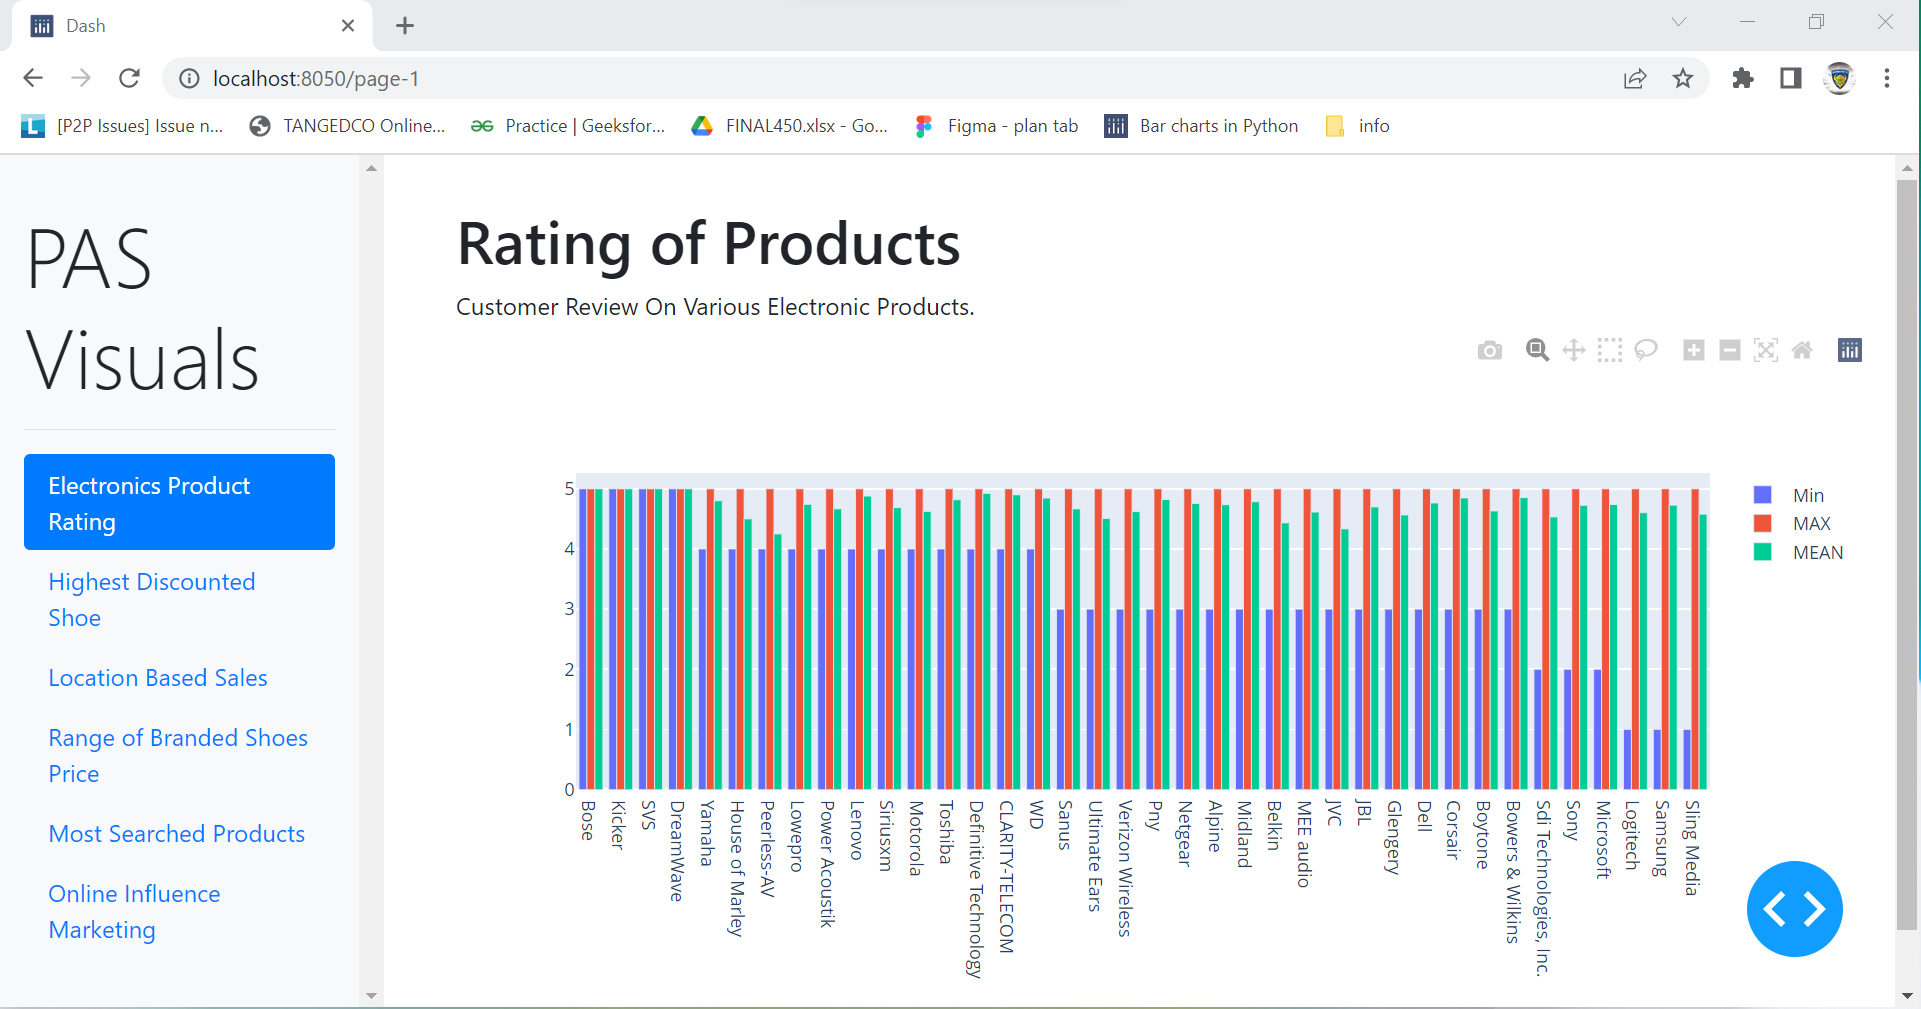The width and height of the screenshot is (1921, 1009).
Task: Open Plotly logo link in modebar
Action: point(1849,350)
